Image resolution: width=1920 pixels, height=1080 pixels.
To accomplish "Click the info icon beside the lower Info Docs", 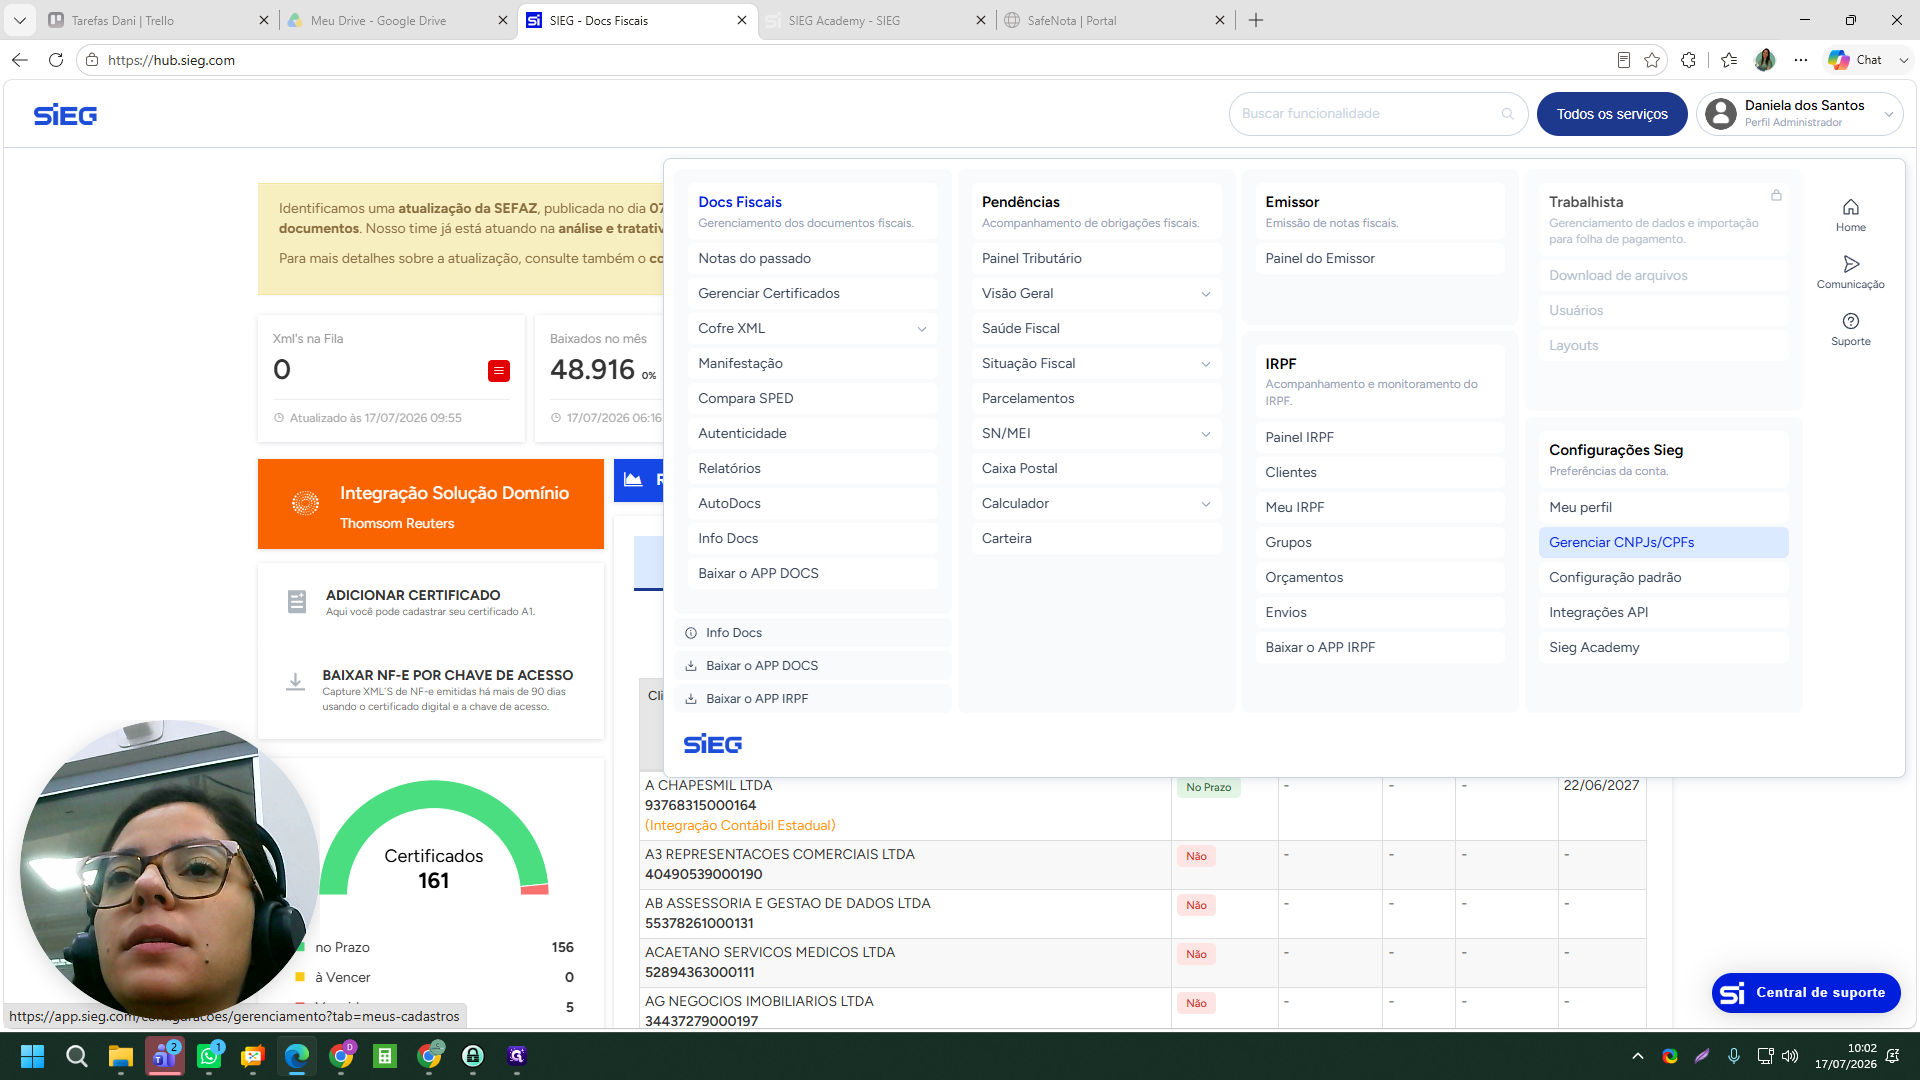I will tap(691, 633).
